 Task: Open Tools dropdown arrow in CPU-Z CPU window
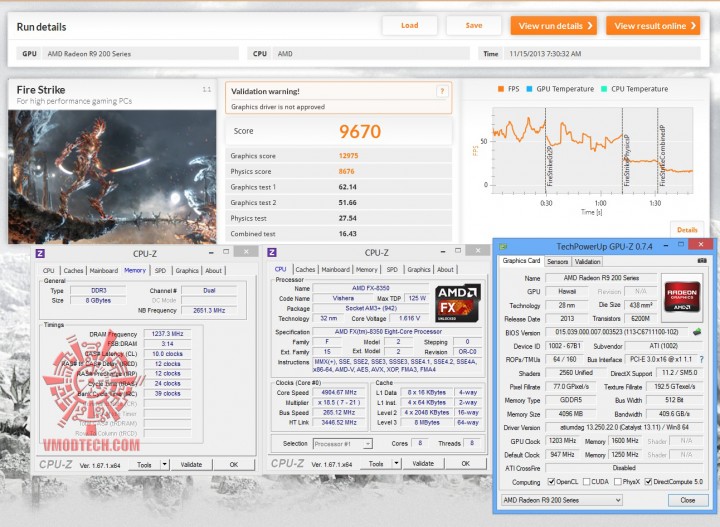point(396,464)
